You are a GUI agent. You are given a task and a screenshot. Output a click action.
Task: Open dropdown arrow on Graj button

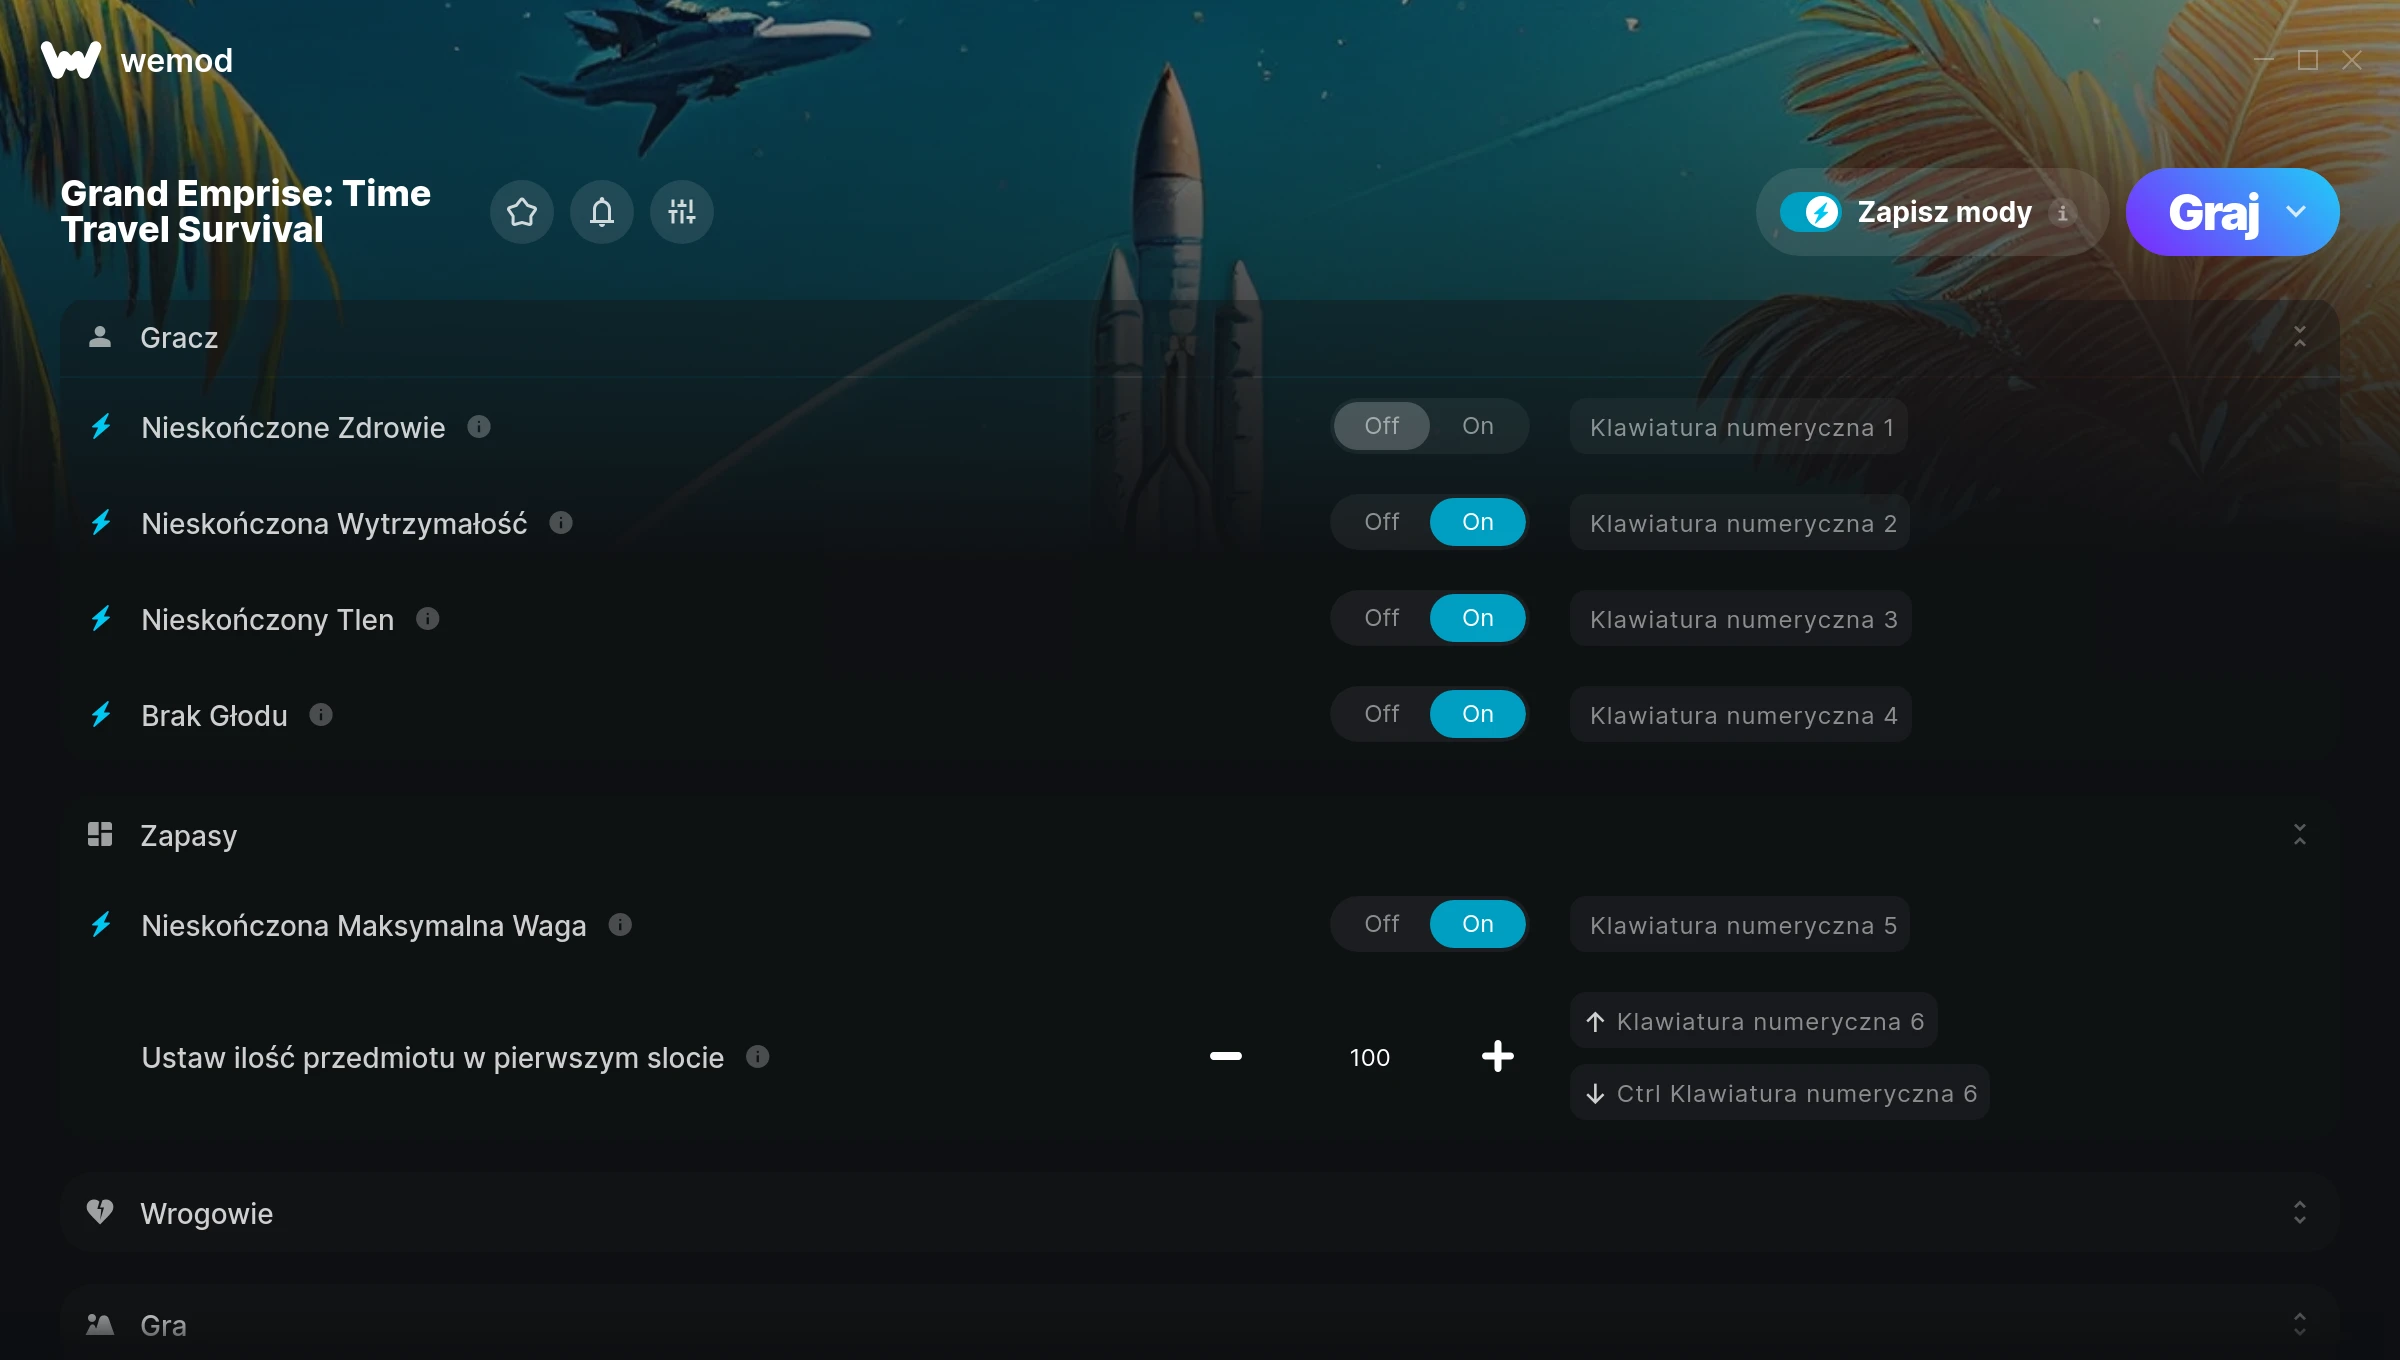click(2297, 212)
